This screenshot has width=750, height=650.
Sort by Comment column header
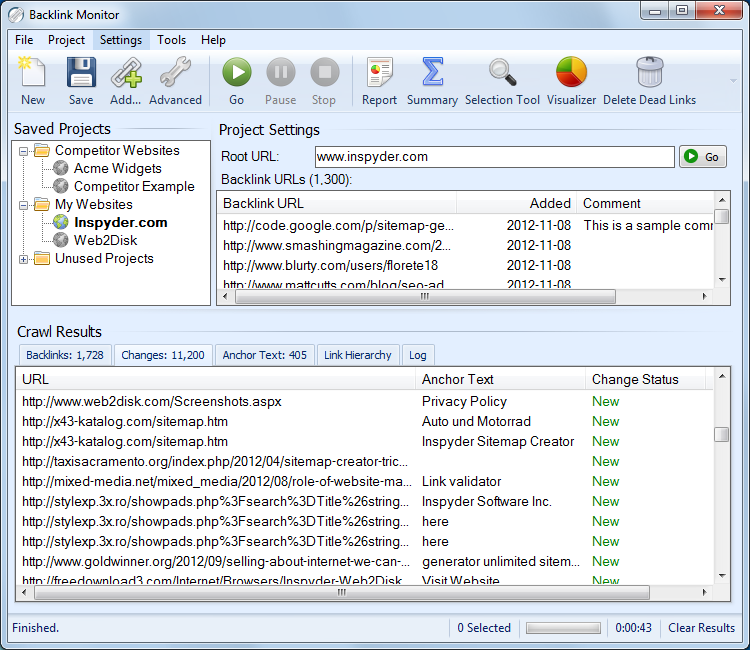[645, 203]
